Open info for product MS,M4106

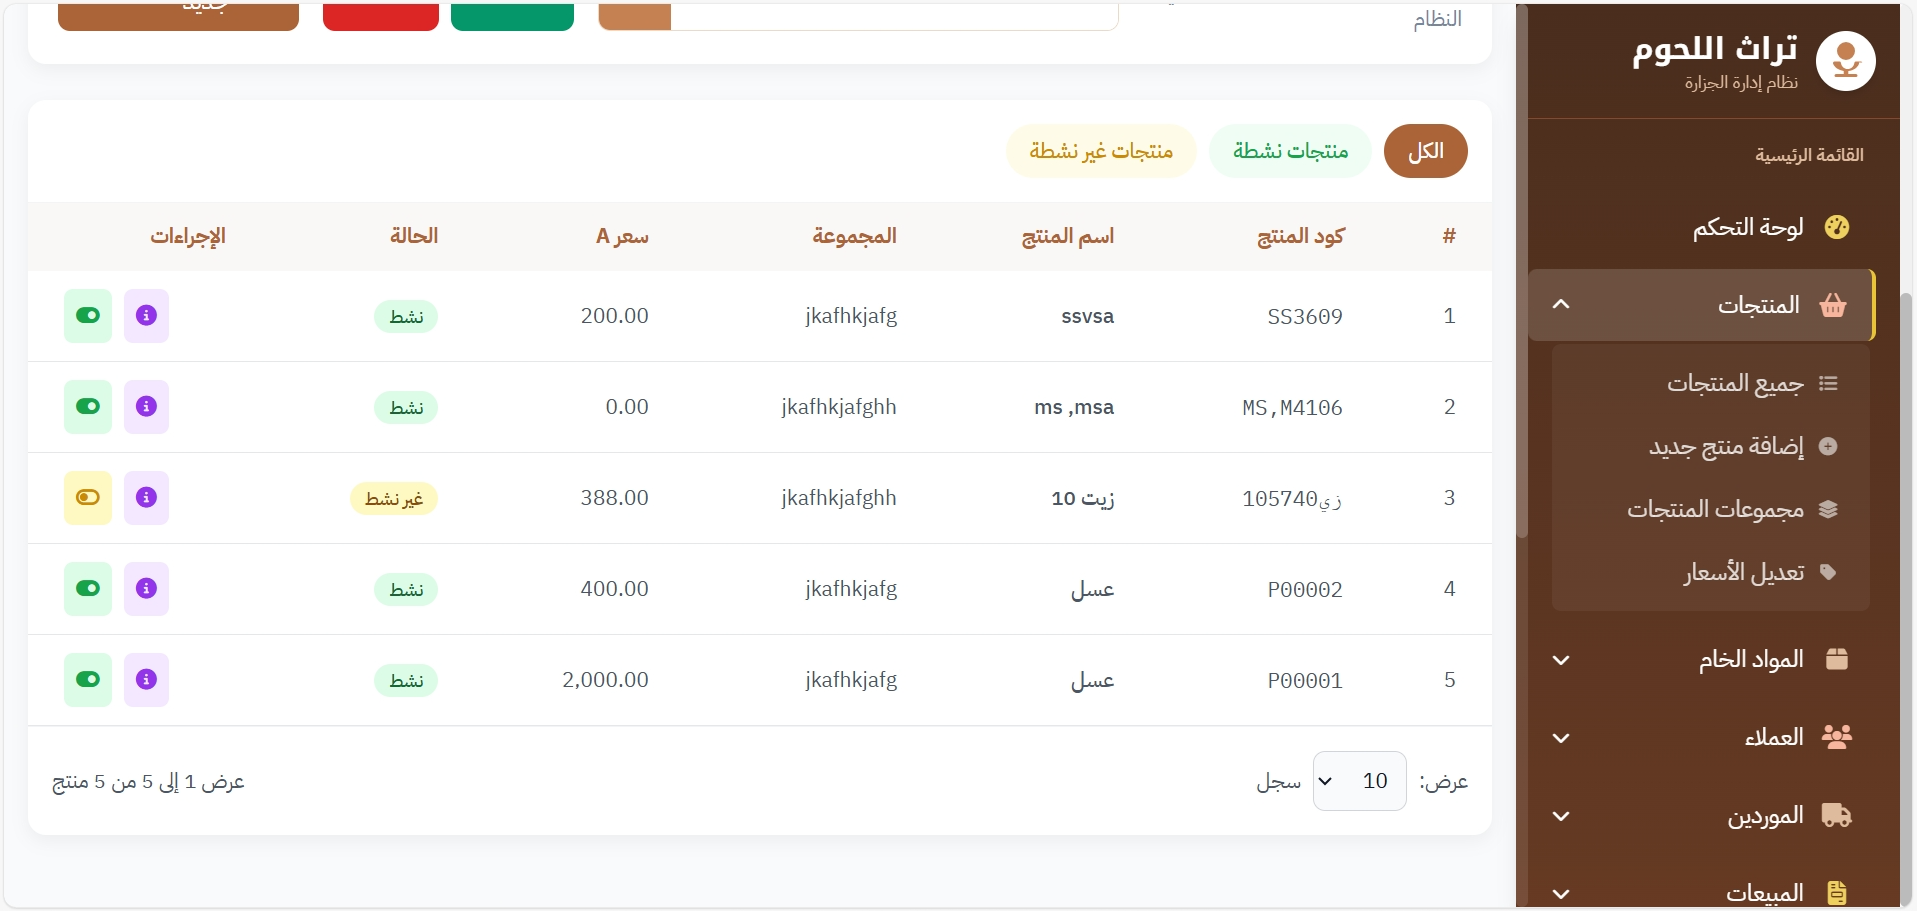[146, 407]
